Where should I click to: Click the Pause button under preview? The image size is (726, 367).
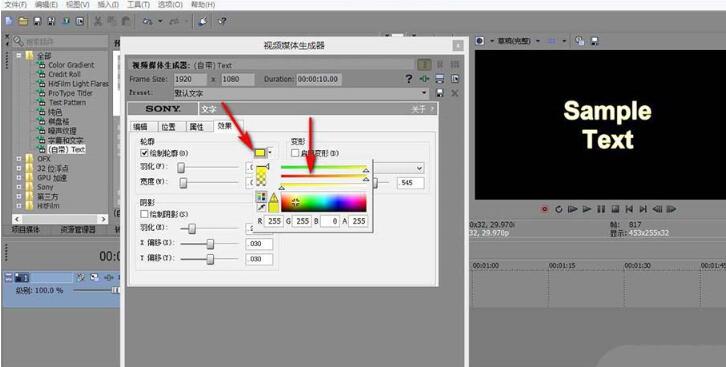pos(601,209)
